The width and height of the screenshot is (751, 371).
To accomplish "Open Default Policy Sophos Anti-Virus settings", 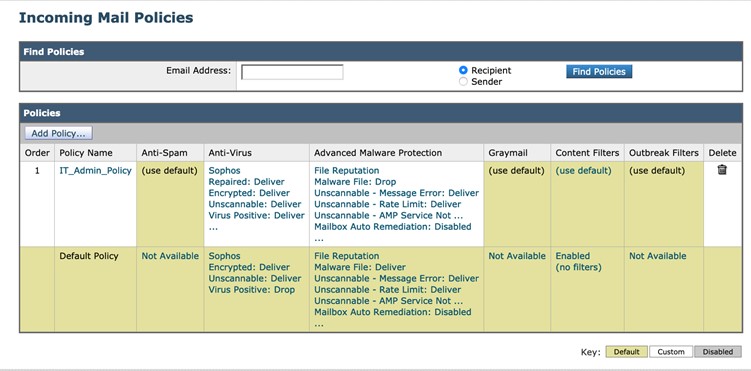I will click(x=225, y=256).
